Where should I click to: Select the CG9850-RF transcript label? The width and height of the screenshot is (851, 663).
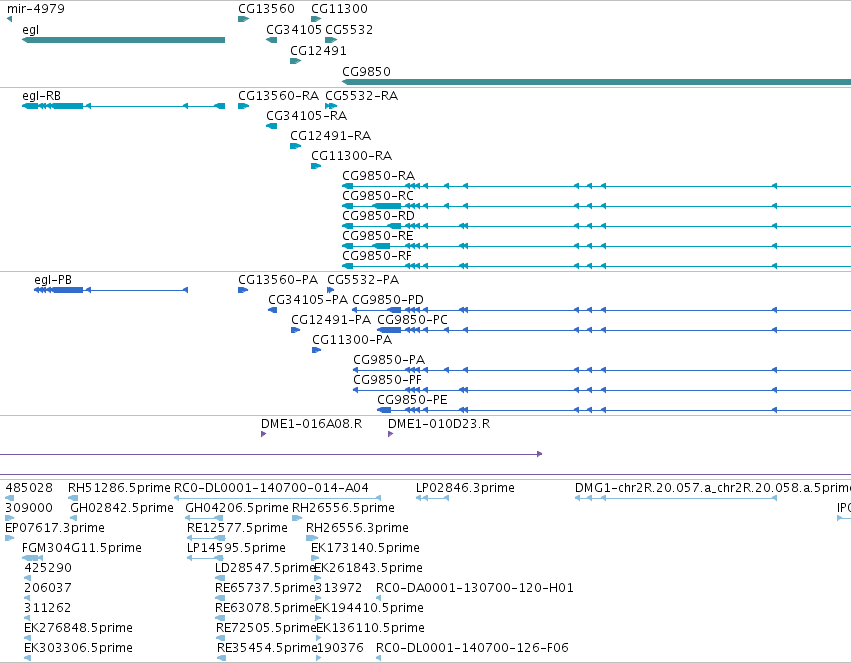point(377,256)
